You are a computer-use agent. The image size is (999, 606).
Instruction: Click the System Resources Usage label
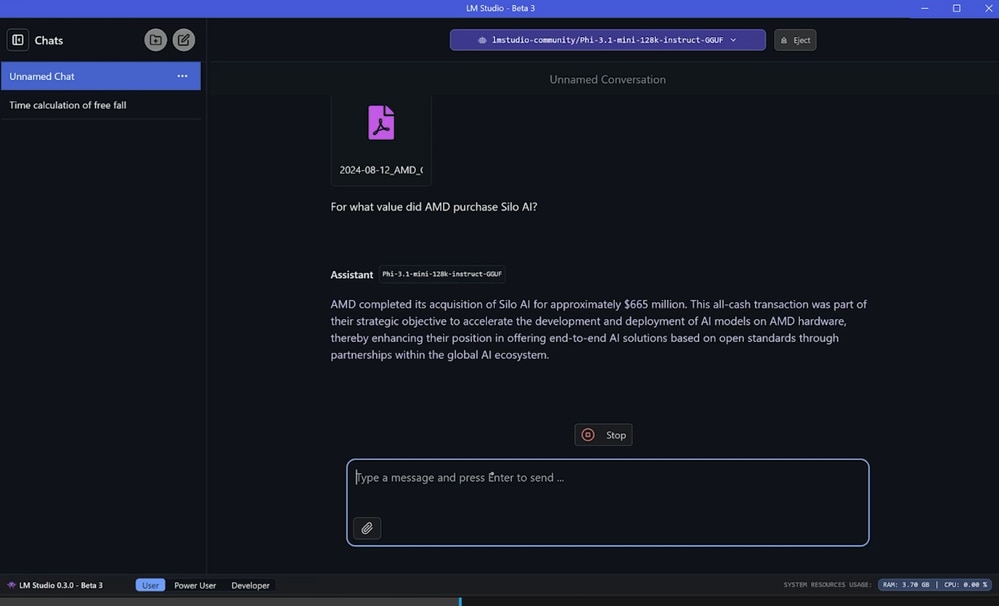[x=828, y=585]
